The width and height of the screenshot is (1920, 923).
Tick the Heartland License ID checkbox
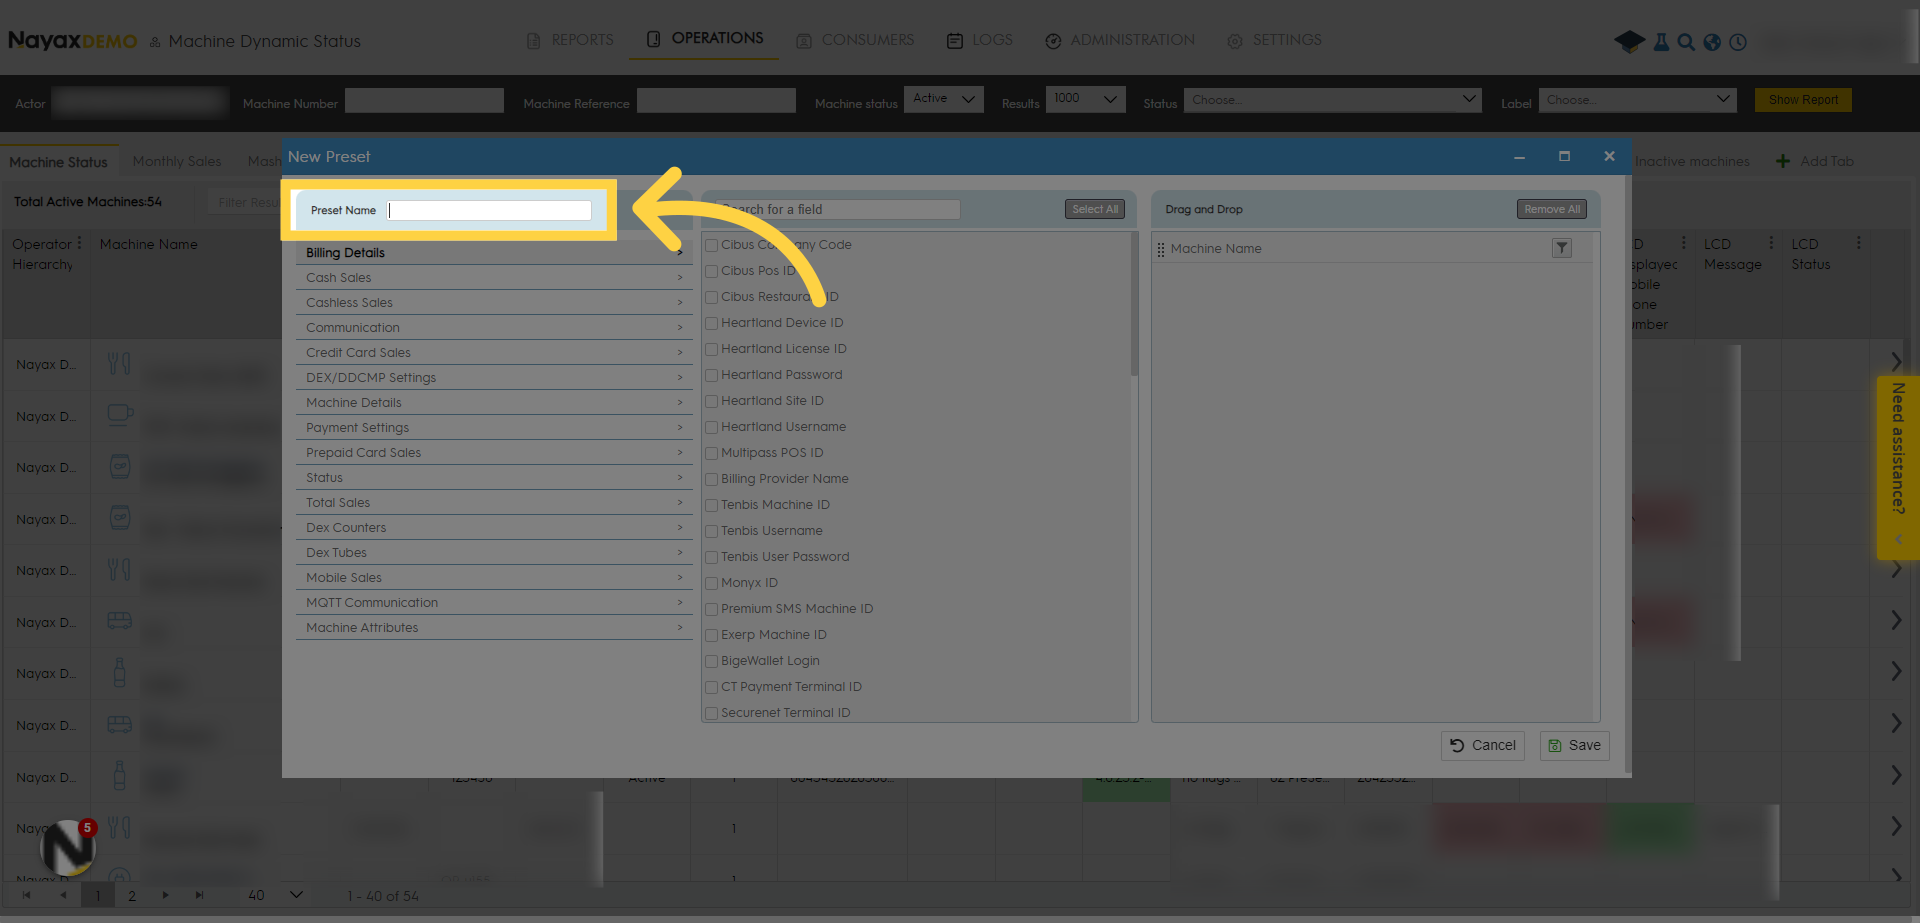point(712,349)
